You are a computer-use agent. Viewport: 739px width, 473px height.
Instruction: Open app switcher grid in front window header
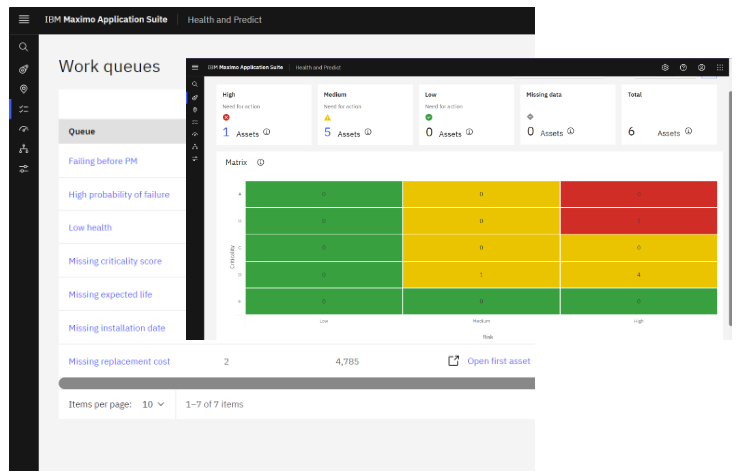[720, 67]
